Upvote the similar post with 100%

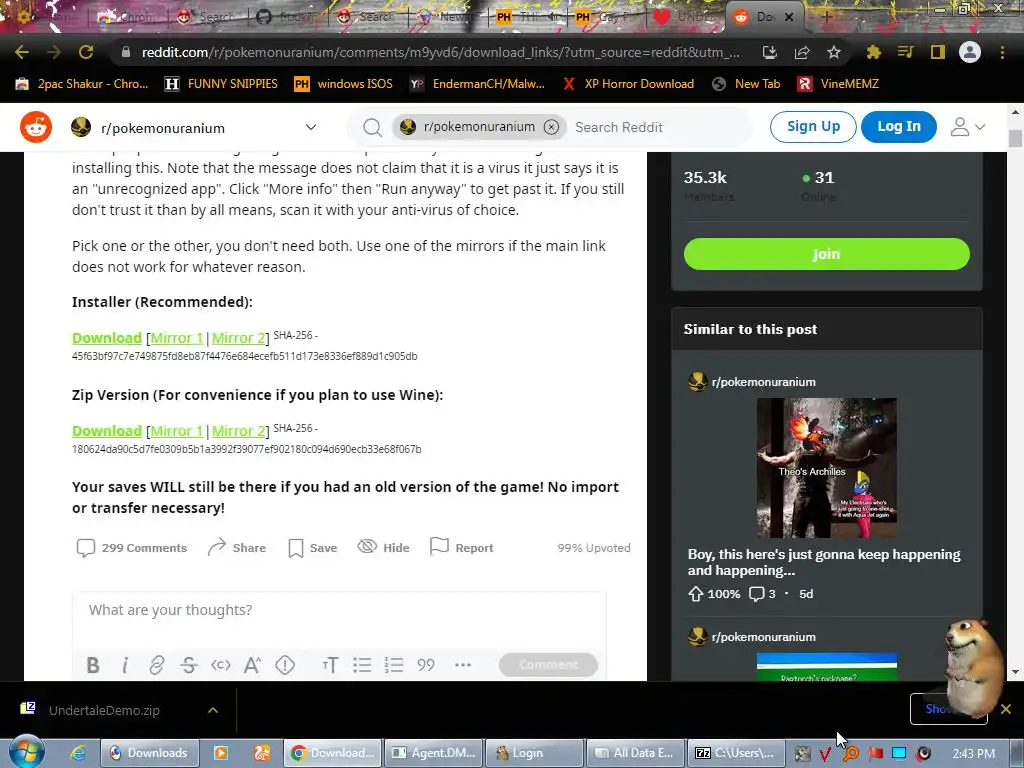[x=696, y=594]
